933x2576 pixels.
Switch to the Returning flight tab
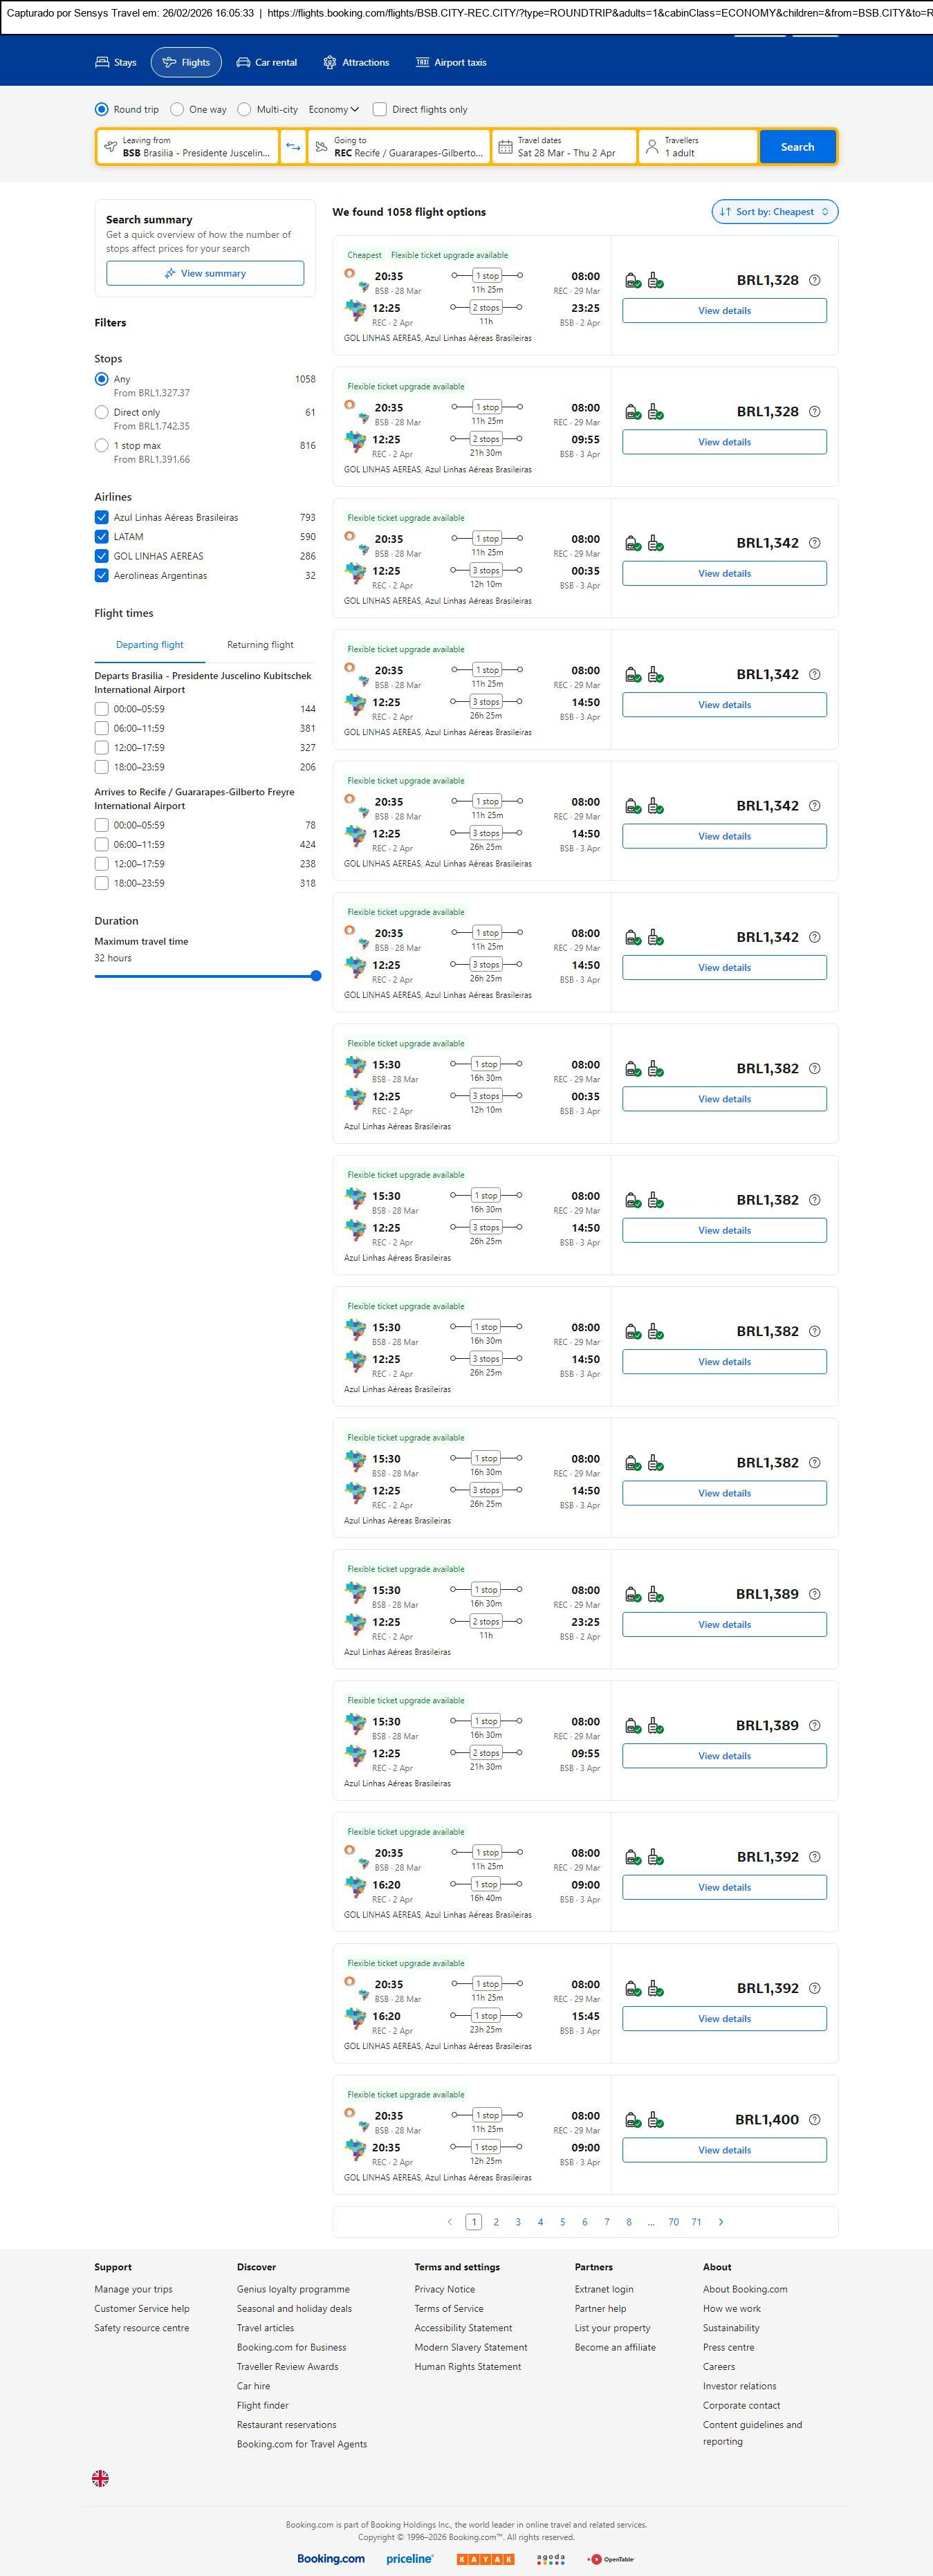point(260,645)
